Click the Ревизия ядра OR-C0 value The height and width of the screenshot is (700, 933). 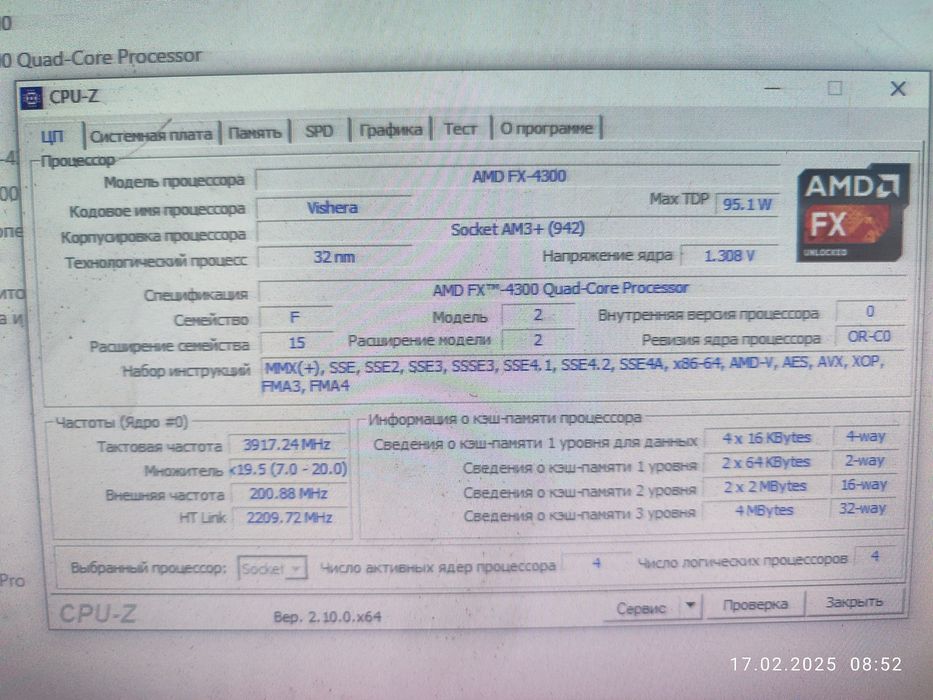[869, 337]
